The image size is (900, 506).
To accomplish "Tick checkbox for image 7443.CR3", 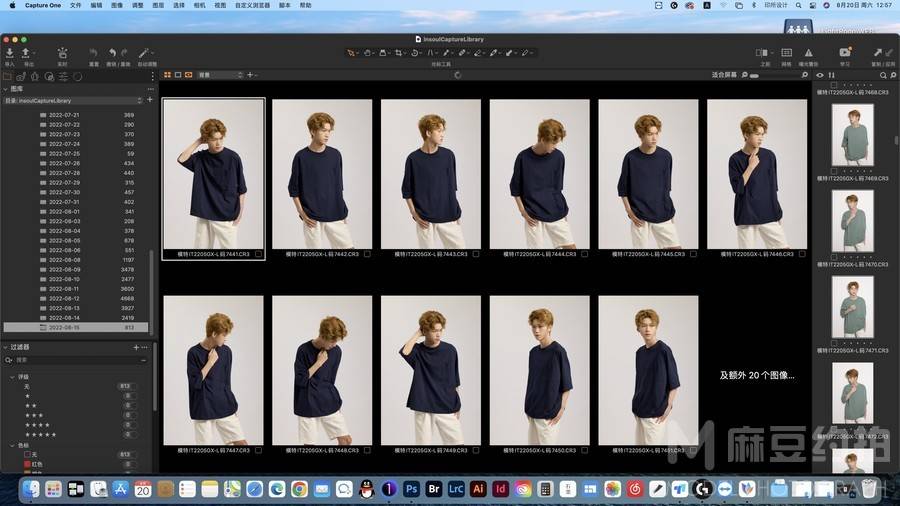I will (x=476, y=254).
